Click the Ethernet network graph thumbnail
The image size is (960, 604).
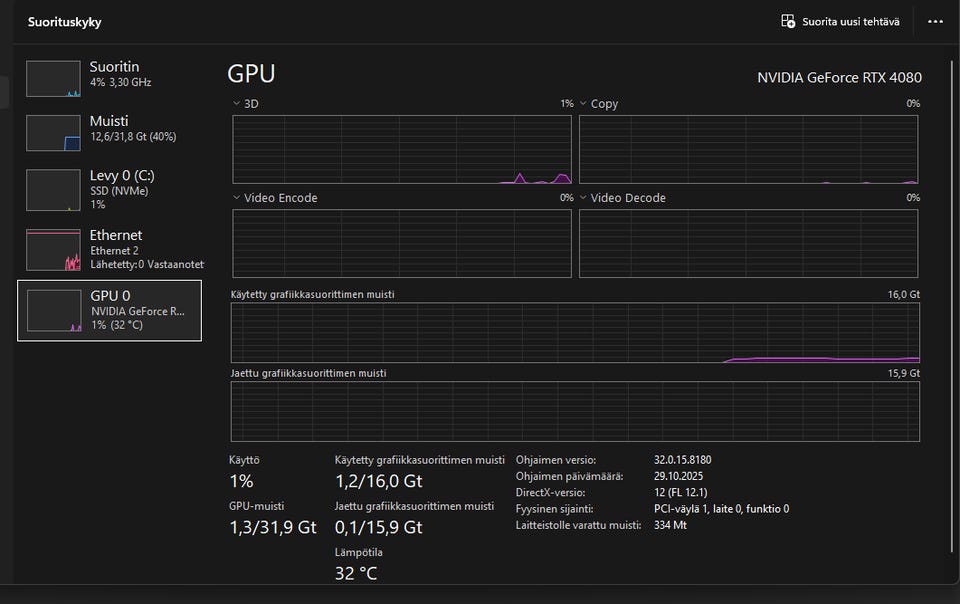(53, 249)
